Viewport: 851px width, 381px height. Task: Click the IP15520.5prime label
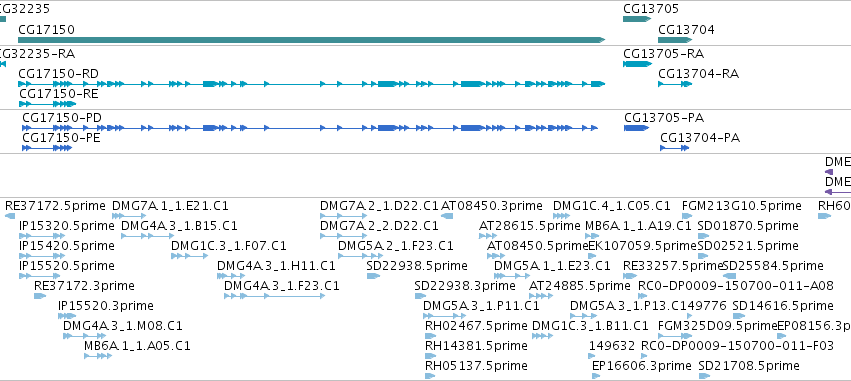pos(67,266)
